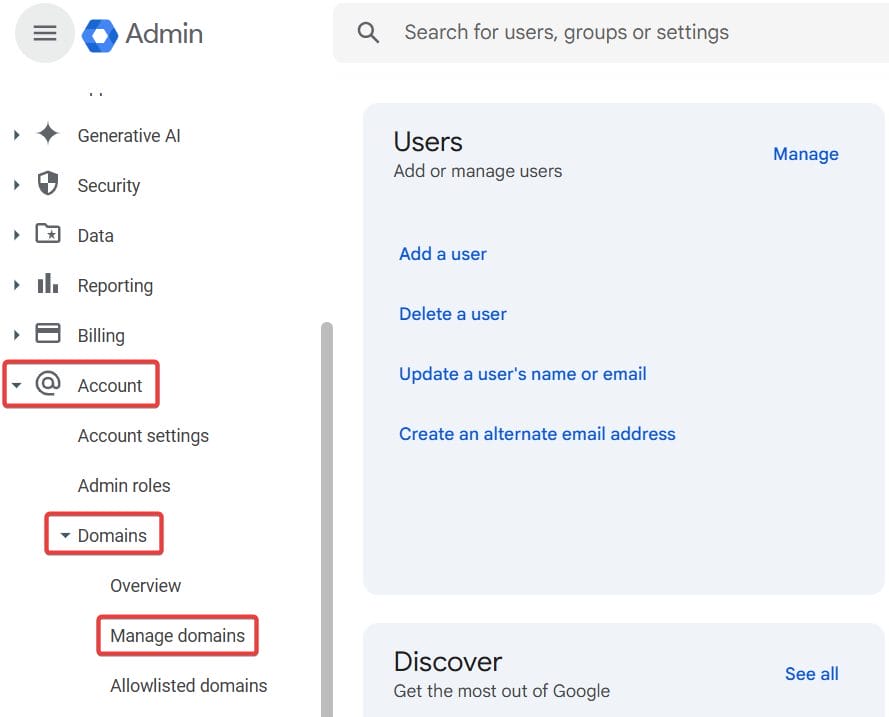889x717 pixels.
Task: Open the hamburger navigation menu
Action: click(x=44, y=32)
